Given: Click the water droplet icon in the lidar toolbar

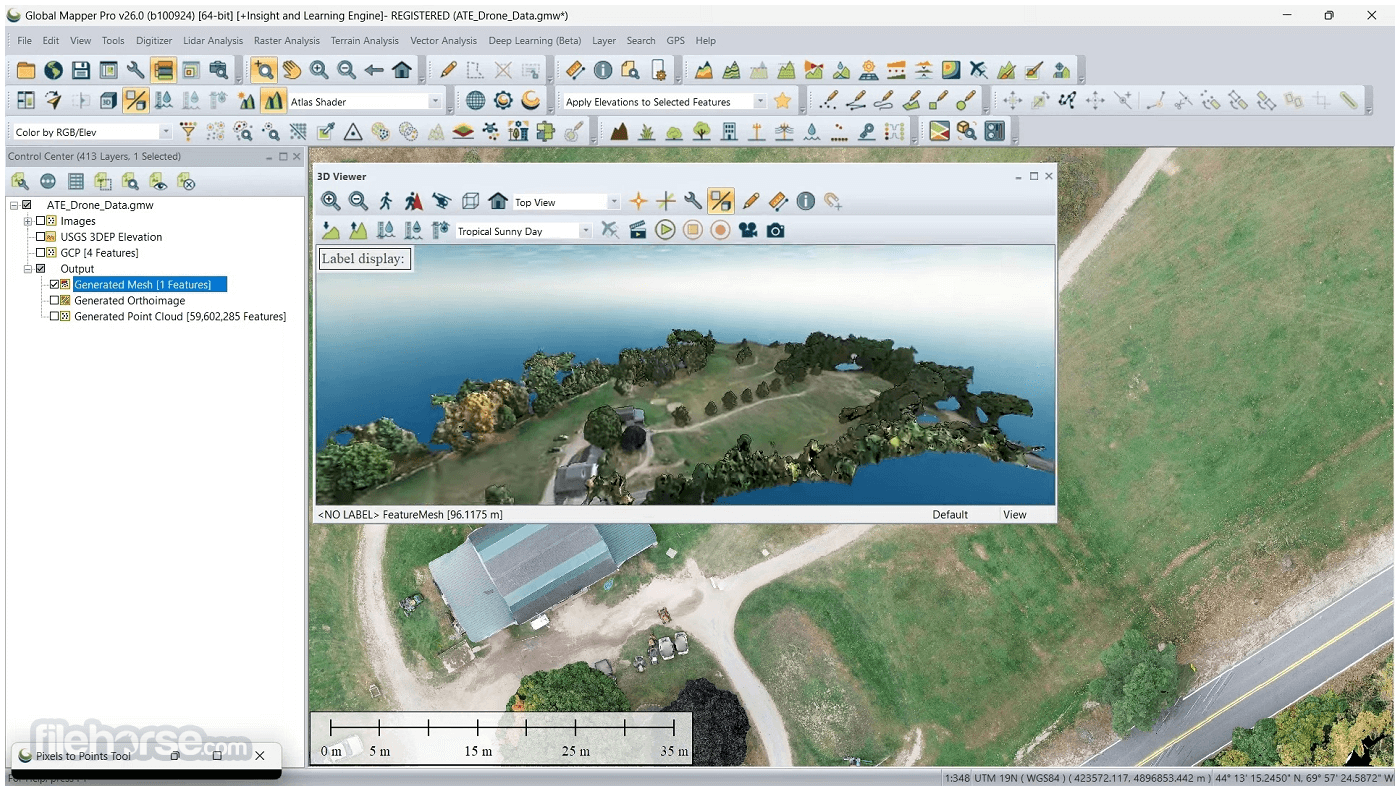Looking at the screenshot, I should (812, 131).
